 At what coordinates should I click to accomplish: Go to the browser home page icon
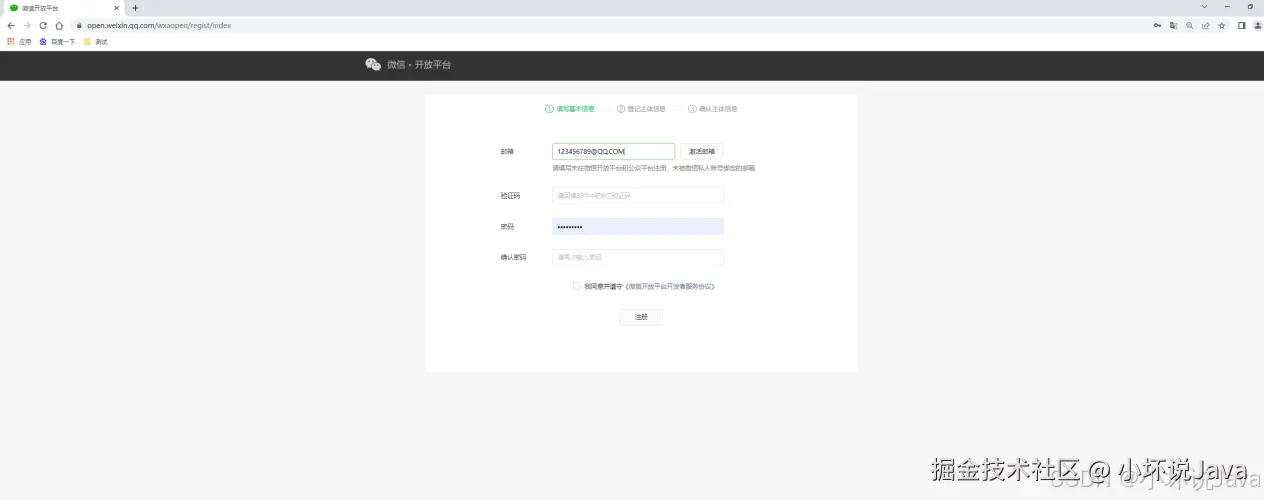coord(59,25)
